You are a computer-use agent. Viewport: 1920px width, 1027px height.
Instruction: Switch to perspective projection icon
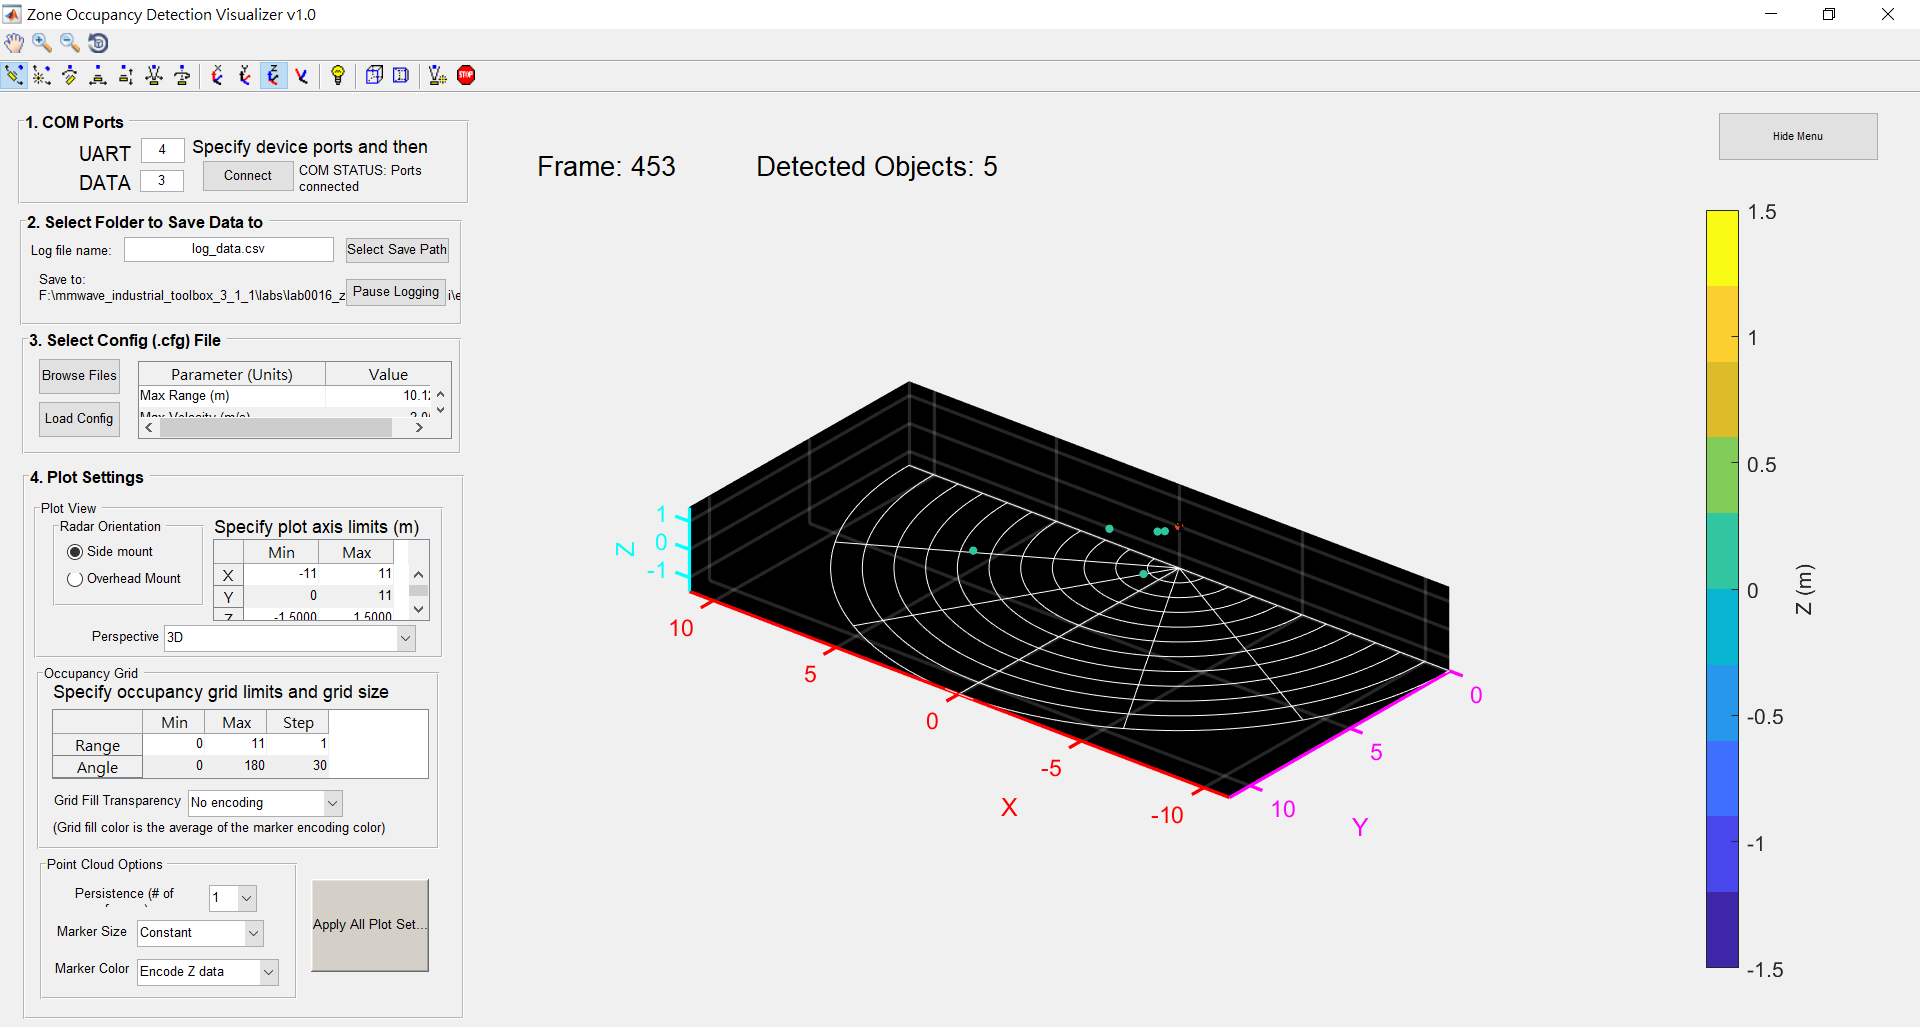[x=401, y=75]
